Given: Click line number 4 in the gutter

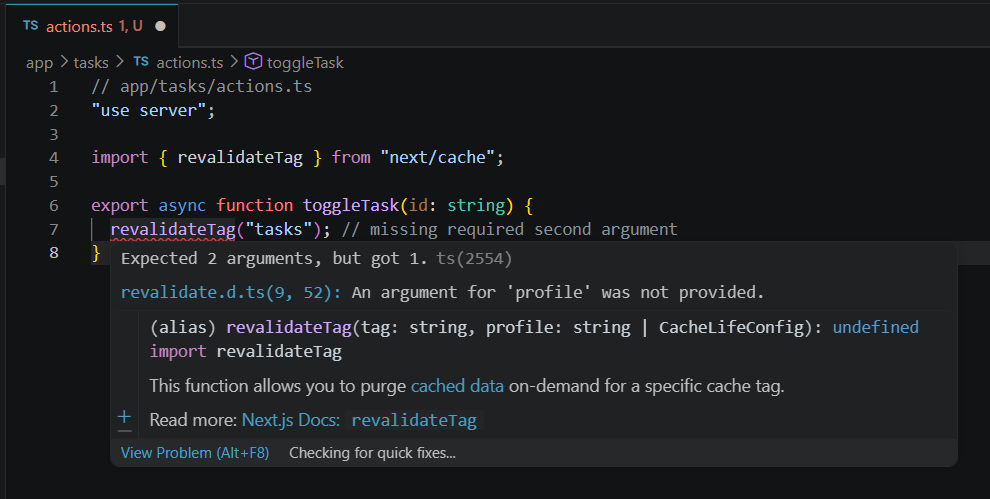Looking at the screenshot, I should 54,157.
